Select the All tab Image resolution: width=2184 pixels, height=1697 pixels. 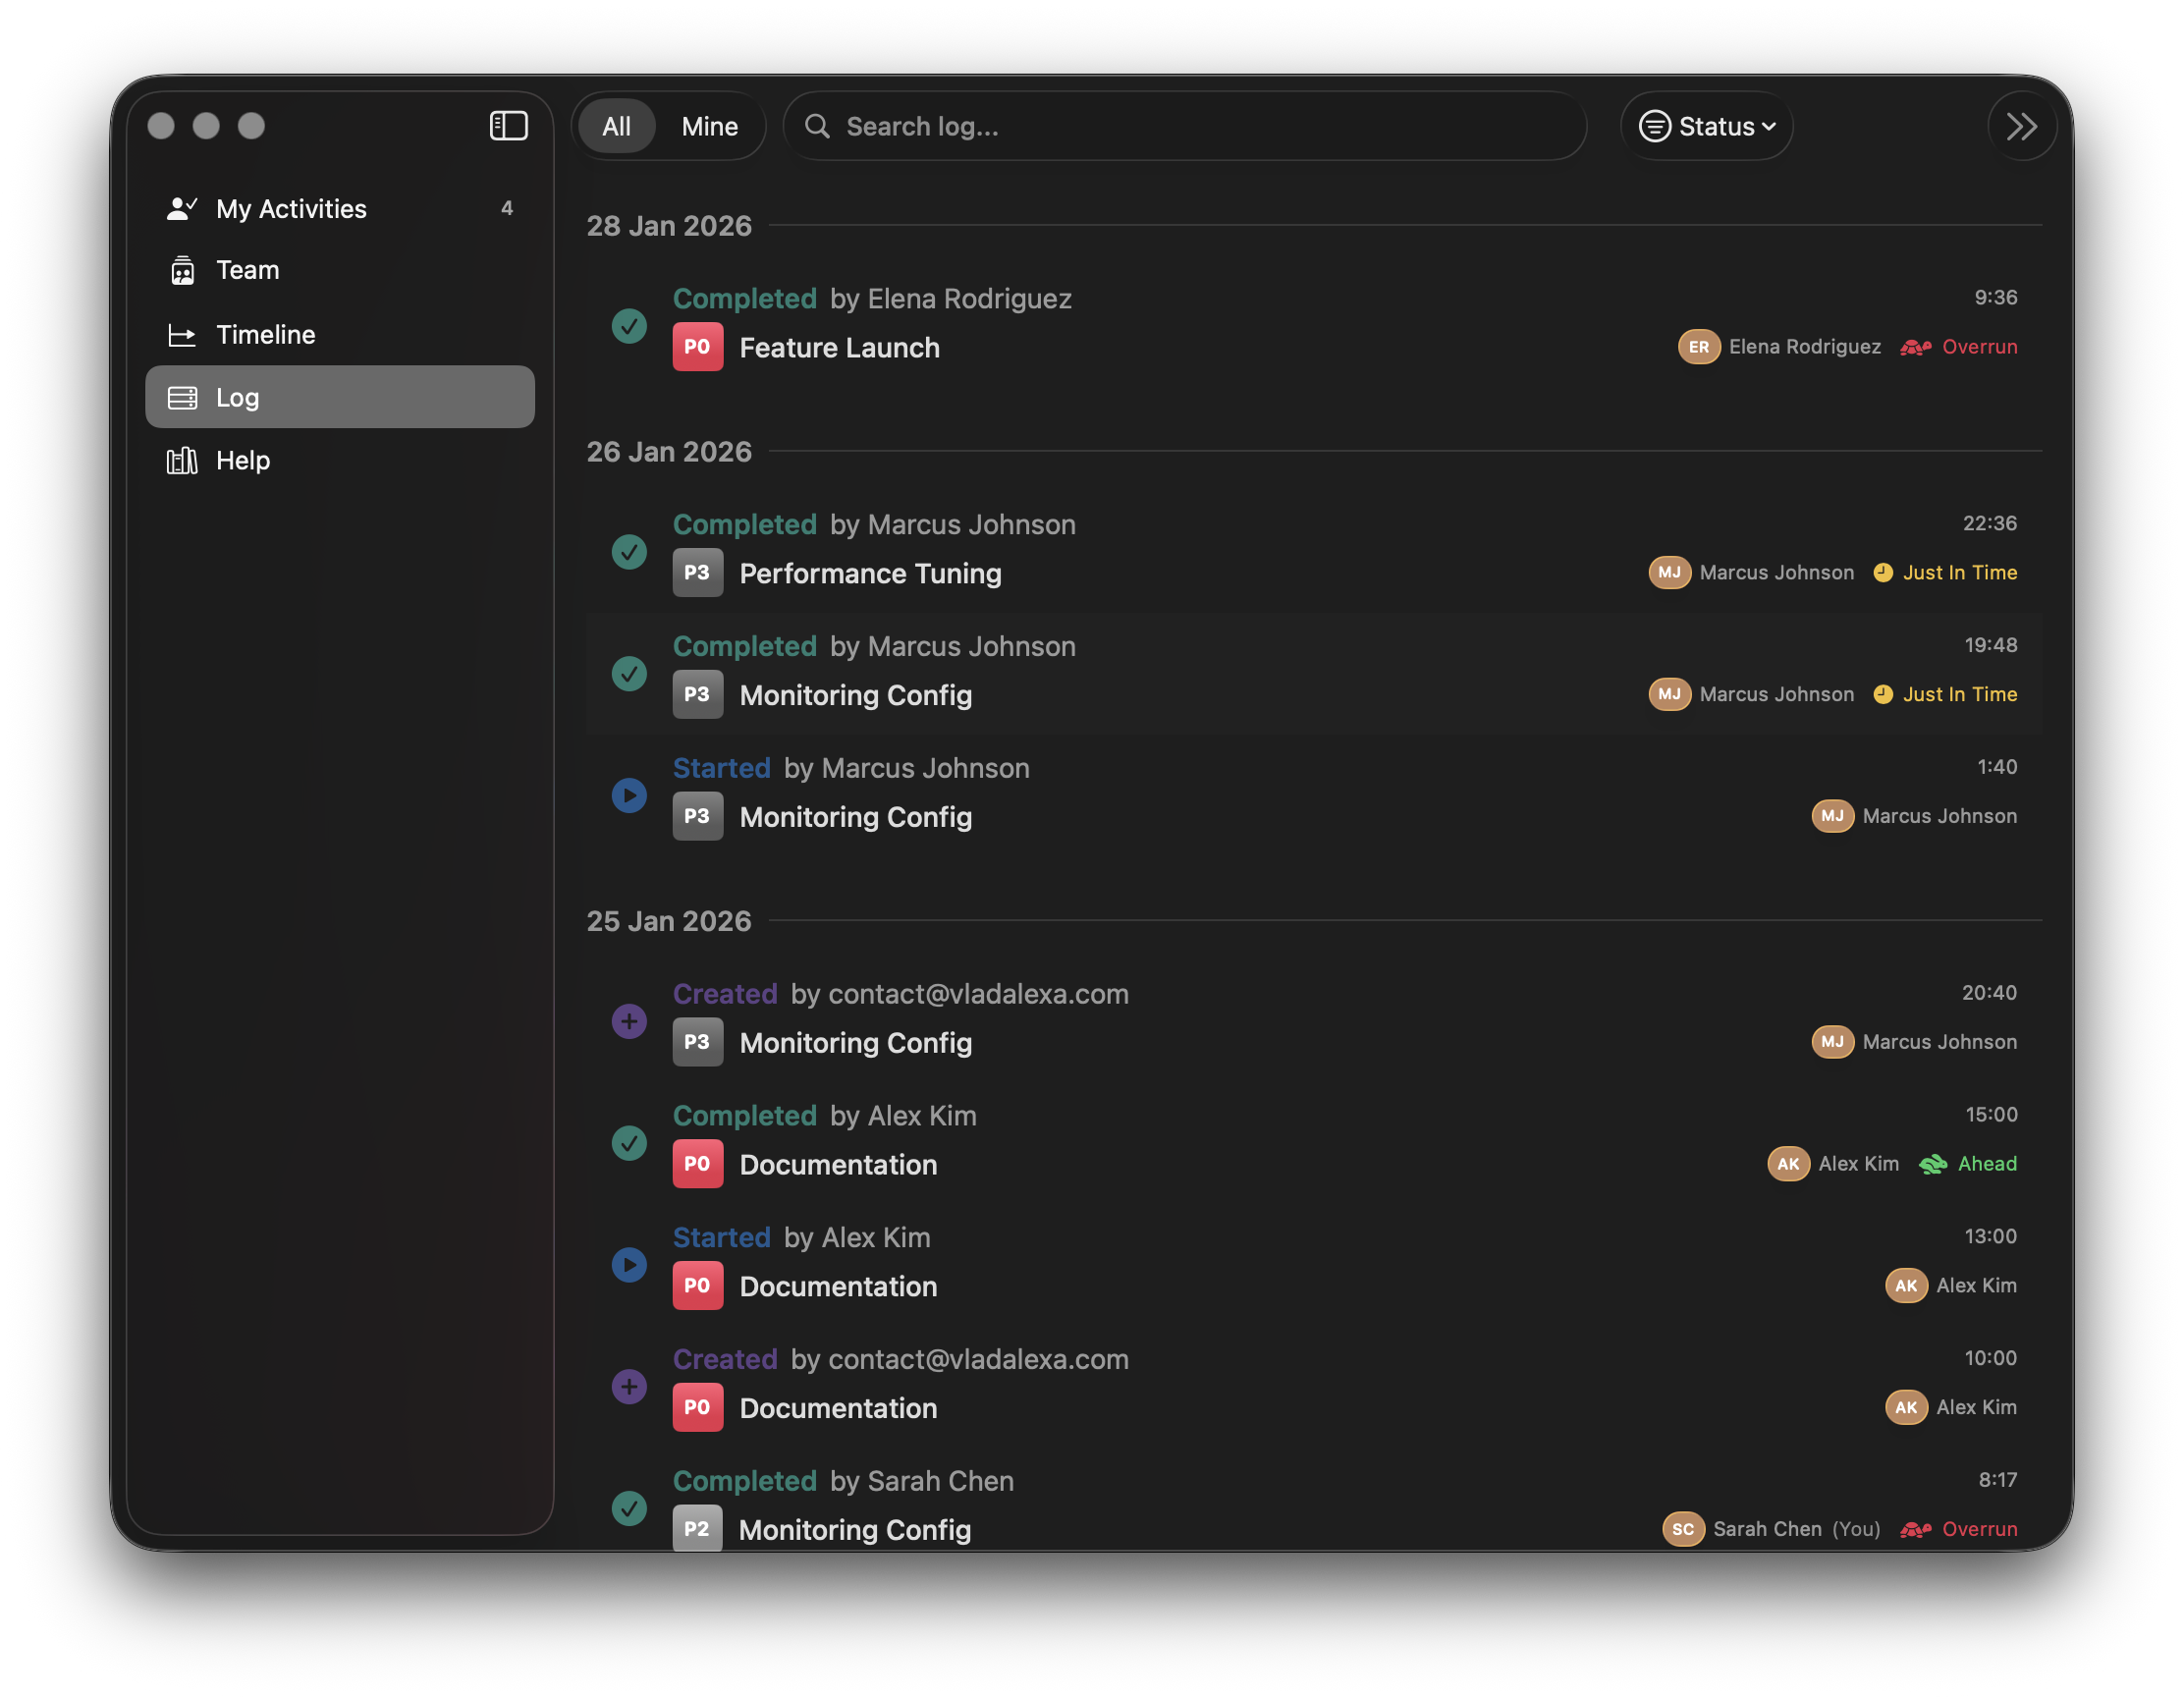click(617, 126)
